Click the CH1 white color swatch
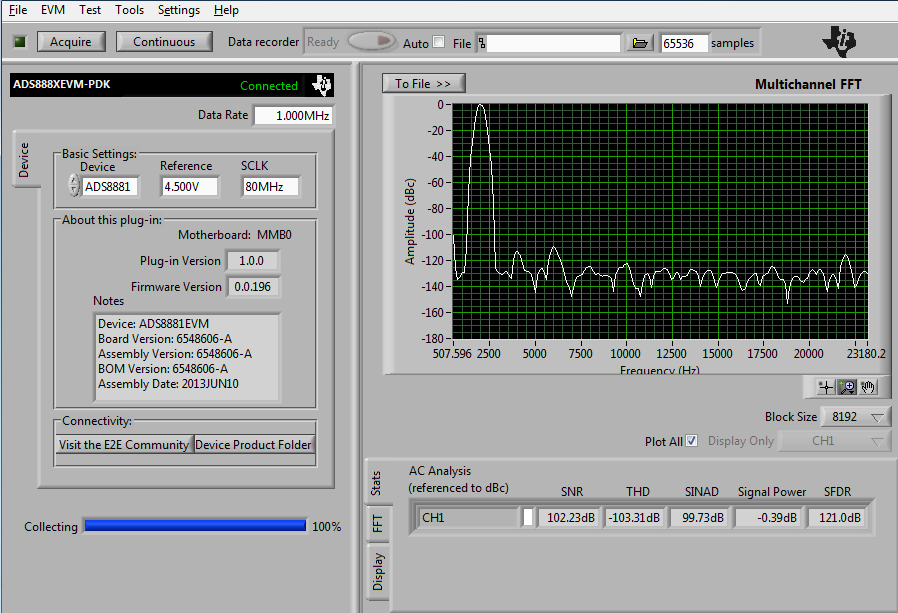Image resolution: width=898 pixels, height=613 pixels. click(x=528, y=517)
